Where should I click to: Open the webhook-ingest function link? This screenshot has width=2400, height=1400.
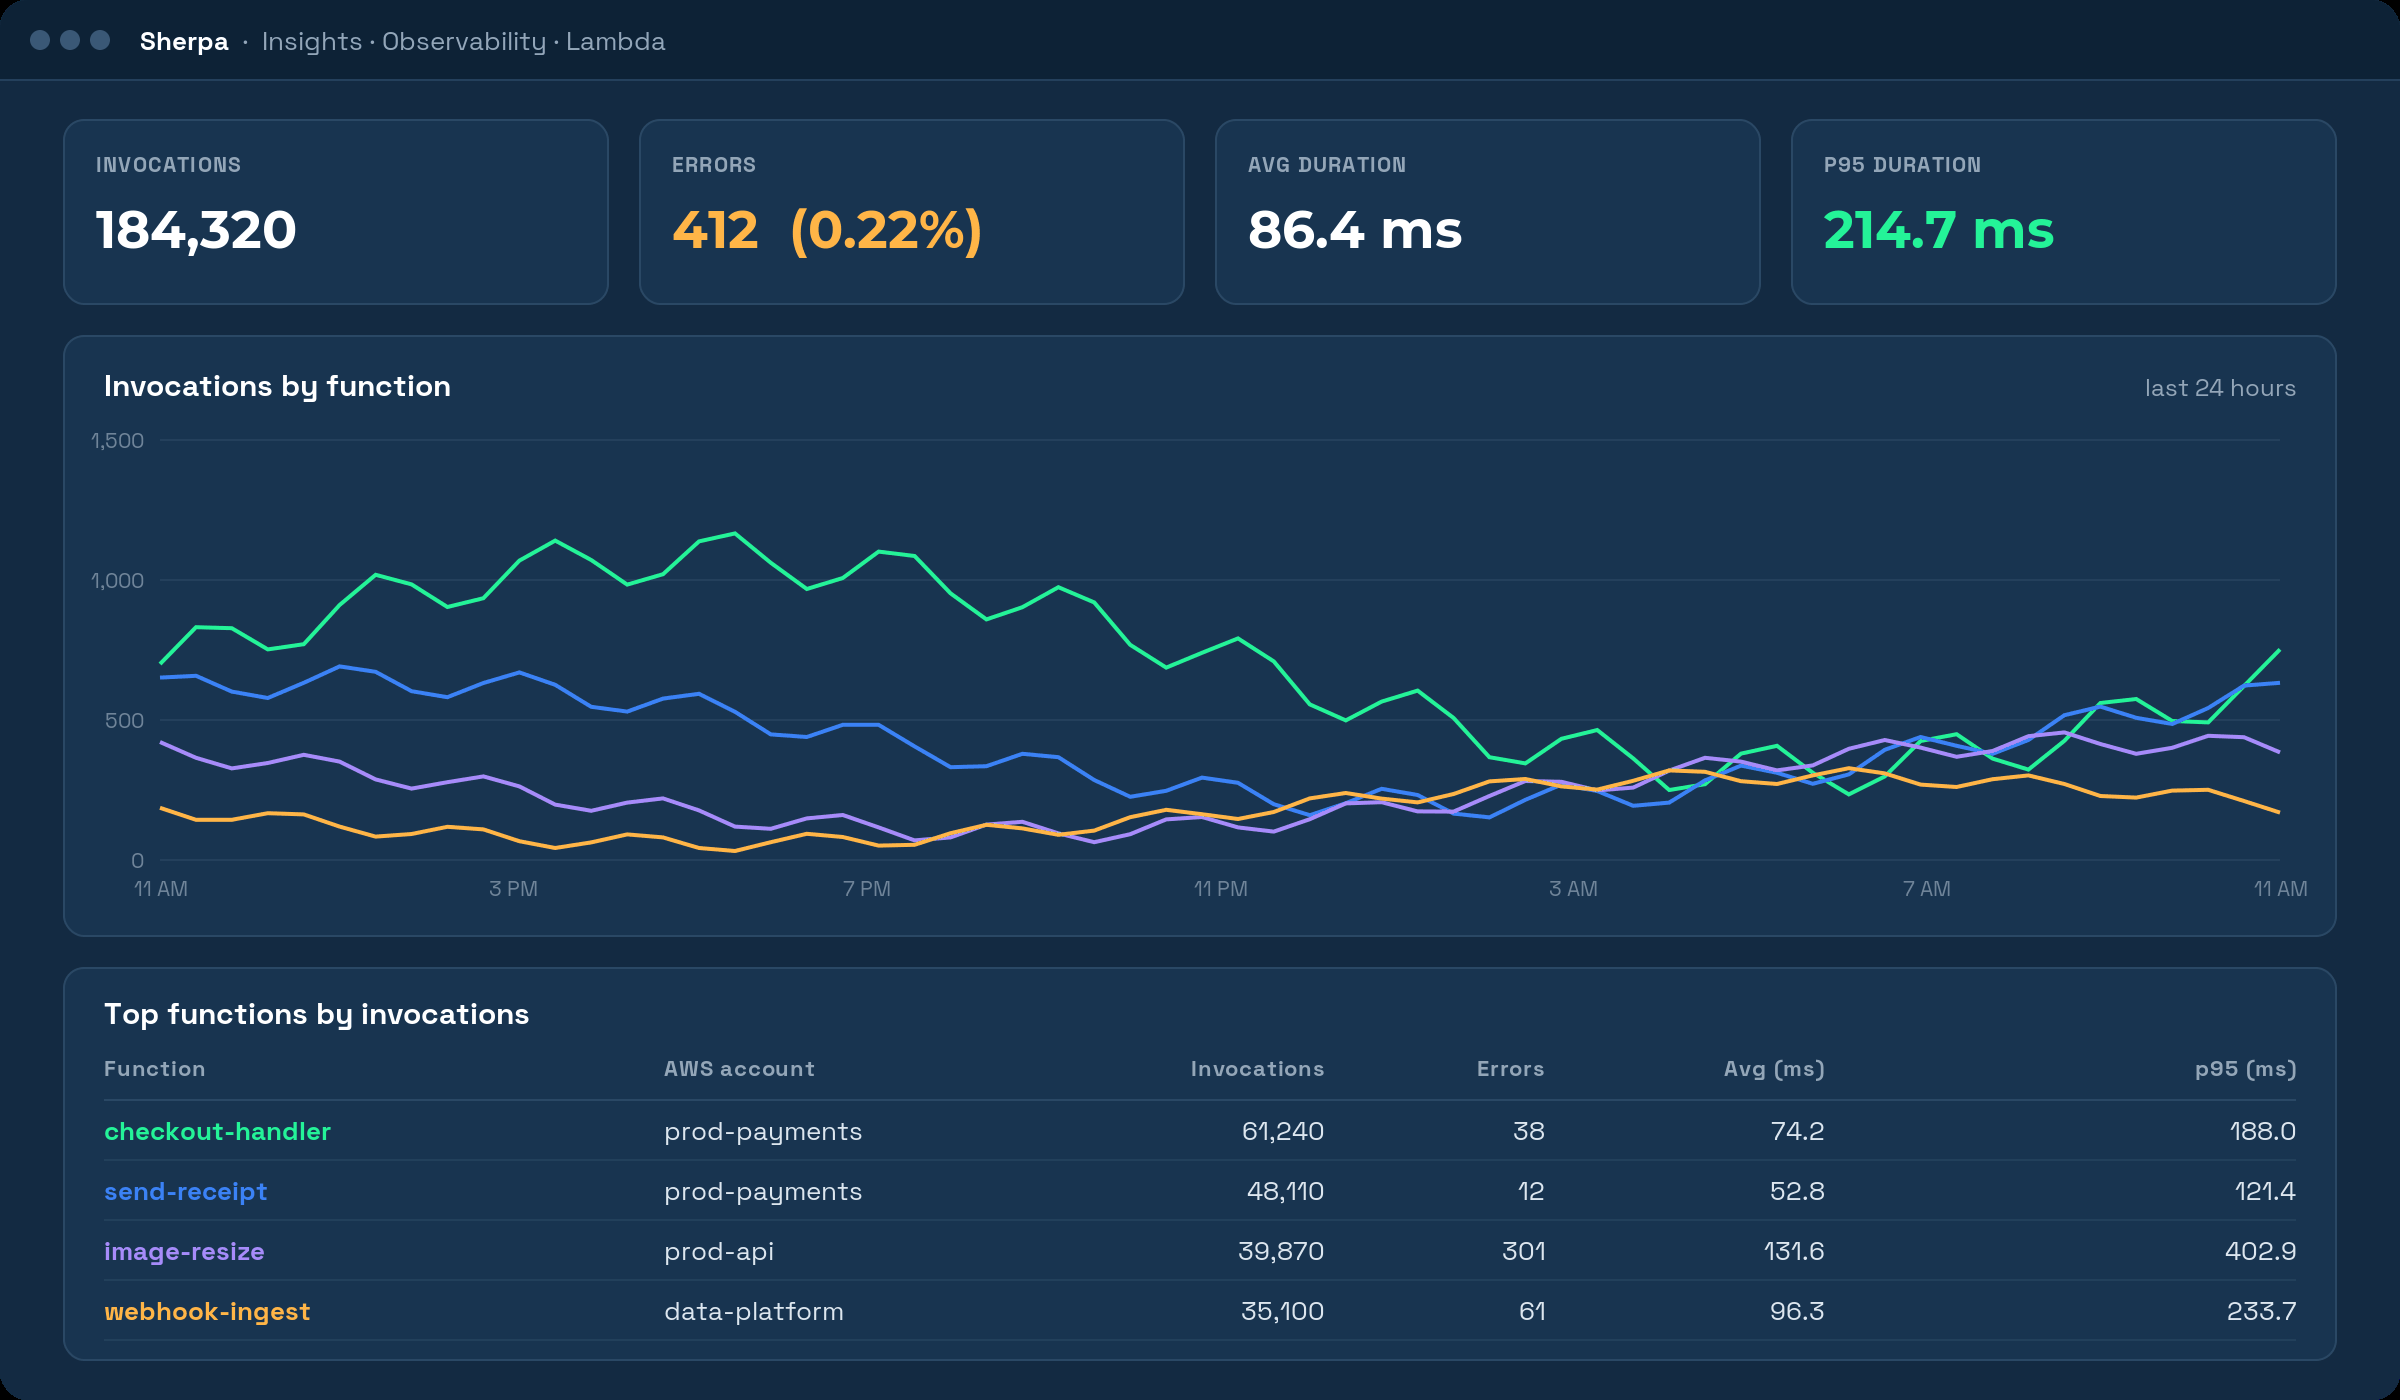[207, 1311]
